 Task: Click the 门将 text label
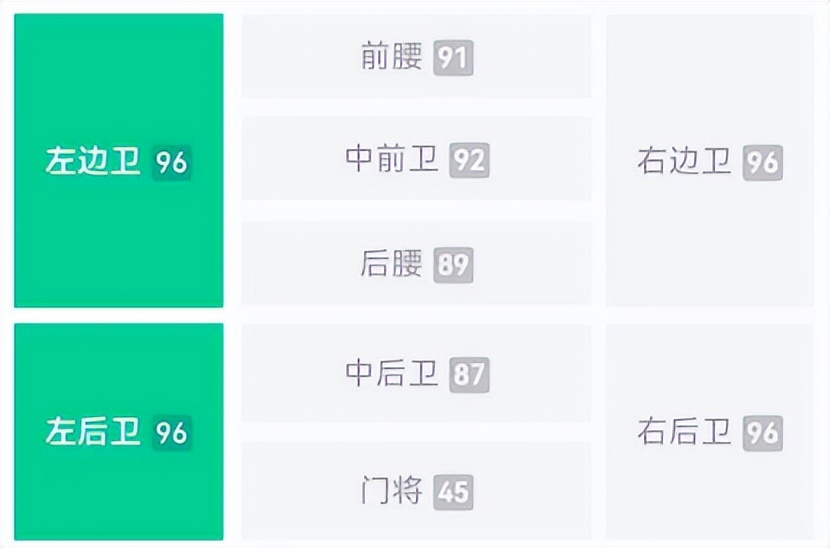coord(392,491)
